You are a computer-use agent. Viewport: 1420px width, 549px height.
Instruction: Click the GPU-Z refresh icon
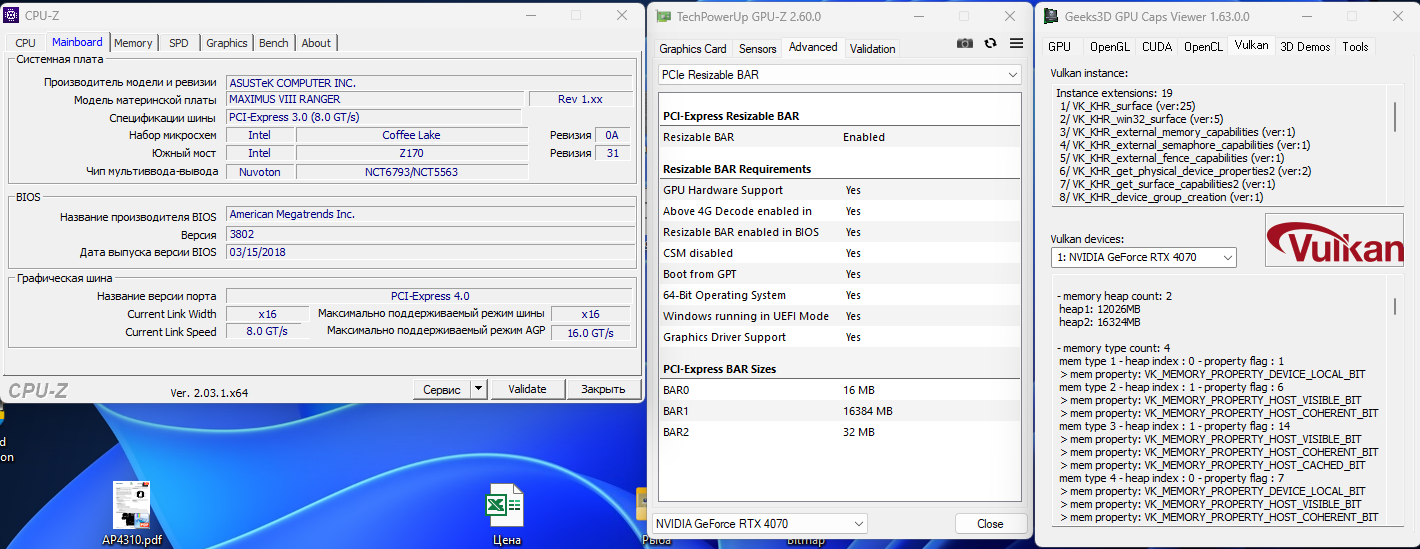[x=990, y=43]
